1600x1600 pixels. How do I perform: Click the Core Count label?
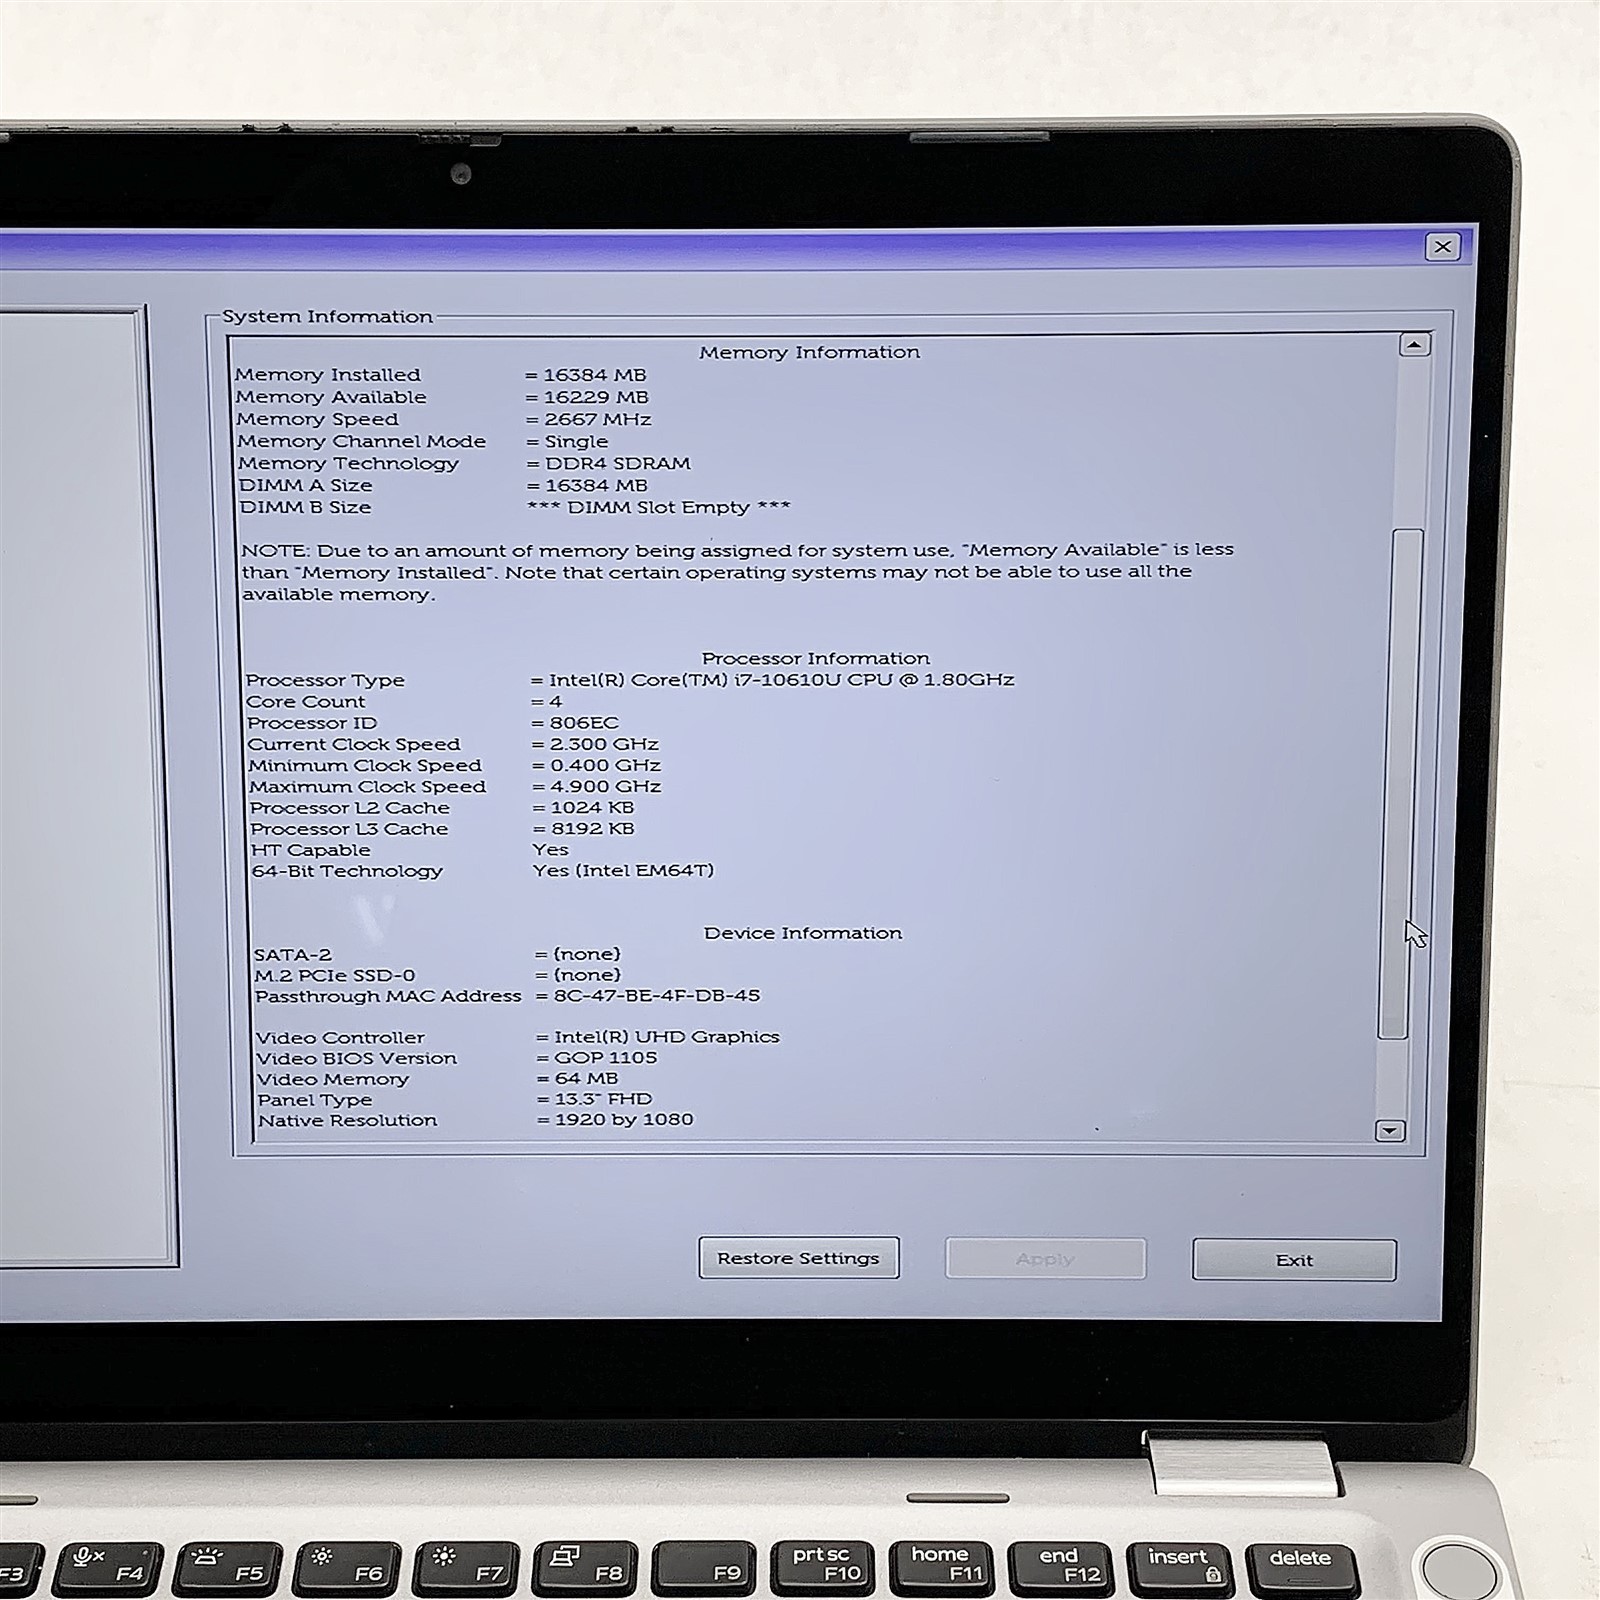[306, 702]
